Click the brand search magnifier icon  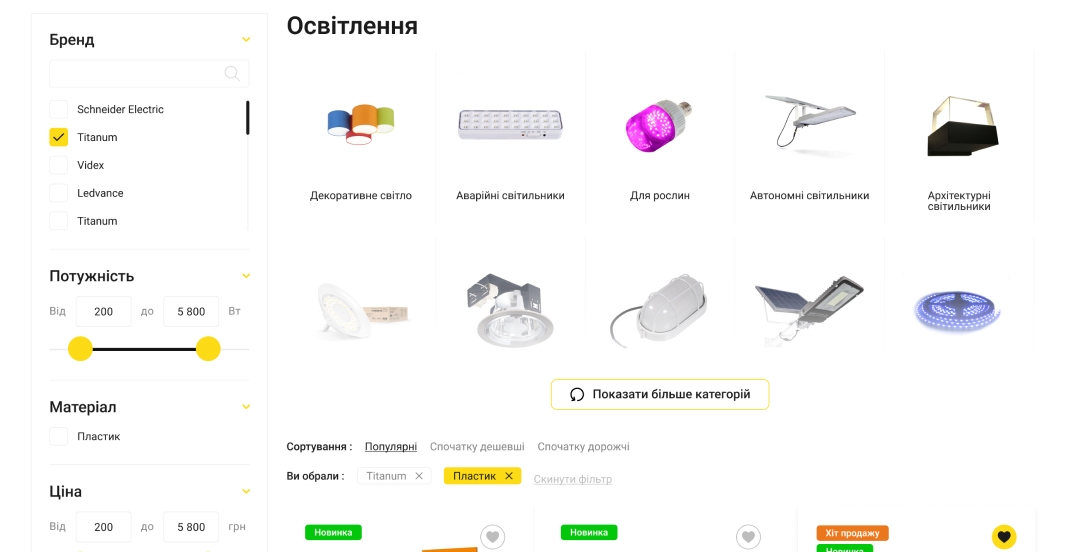232,73
